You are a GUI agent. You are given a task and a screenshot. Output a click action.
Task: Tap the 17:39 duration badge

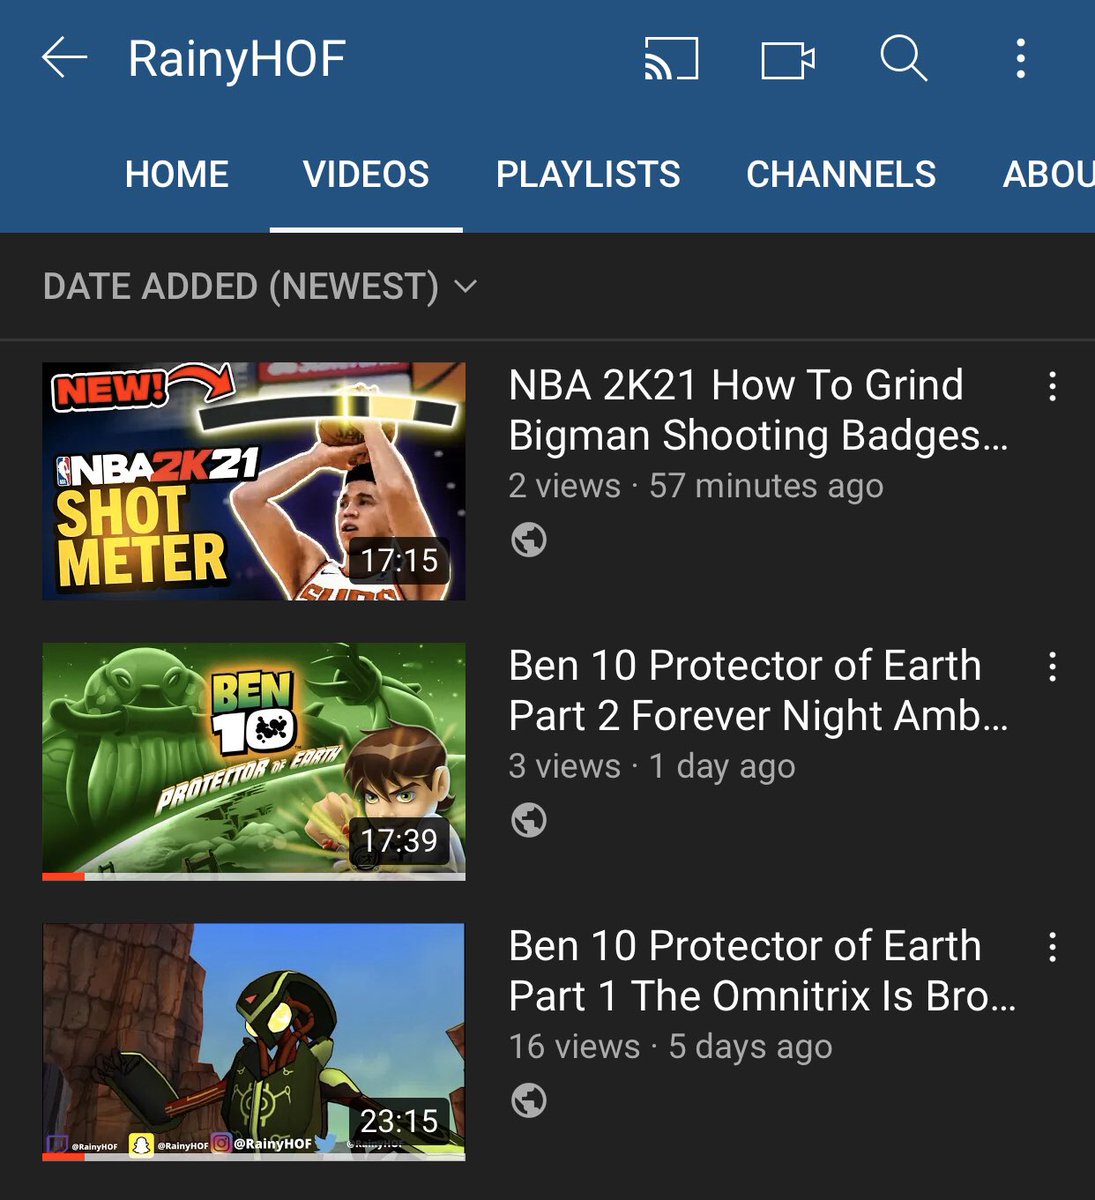pyautogui.click(x=399, y=840)
